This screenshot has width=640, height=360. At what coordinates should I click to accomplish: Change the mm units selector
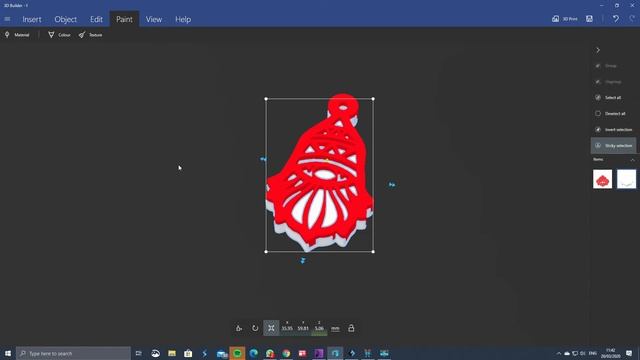(x=335, y=328)
